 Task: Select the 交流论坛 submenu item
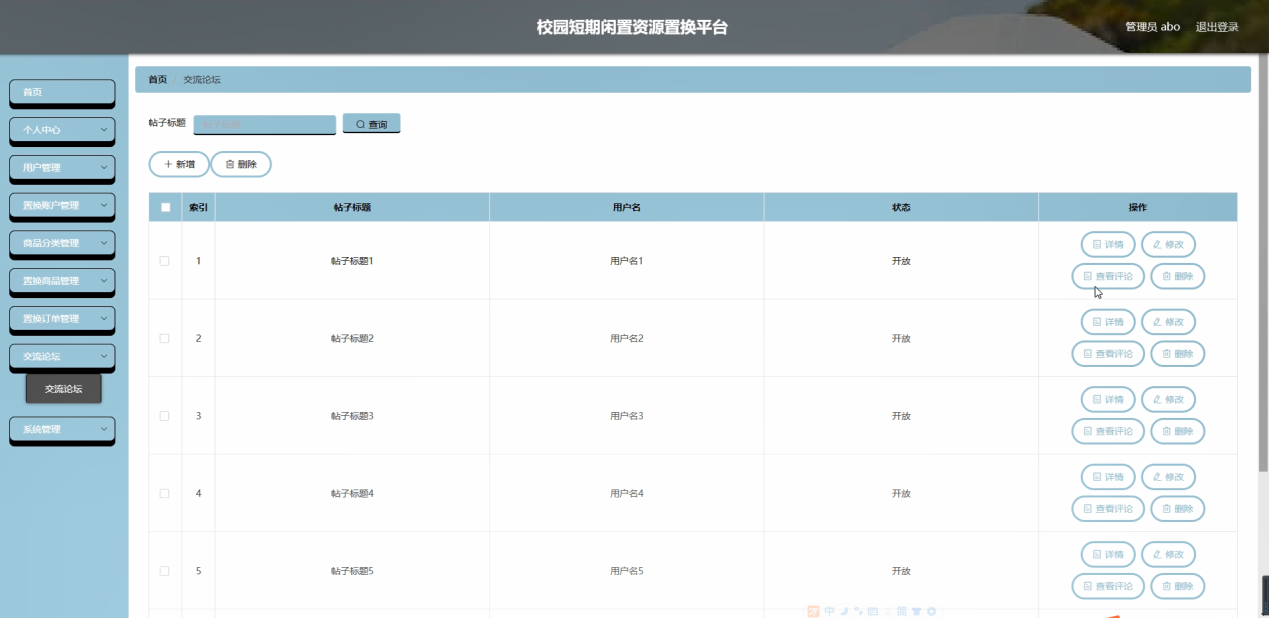[64, 389]
